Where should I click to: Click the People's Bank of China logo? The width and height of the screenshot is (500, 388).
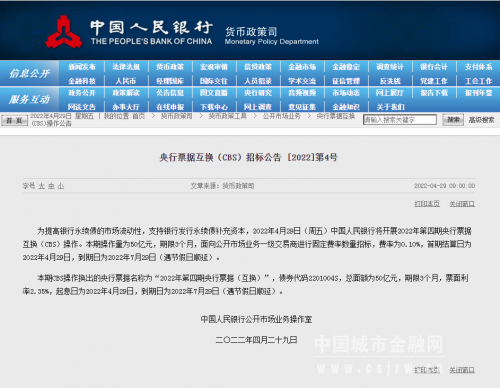point(64,32)
